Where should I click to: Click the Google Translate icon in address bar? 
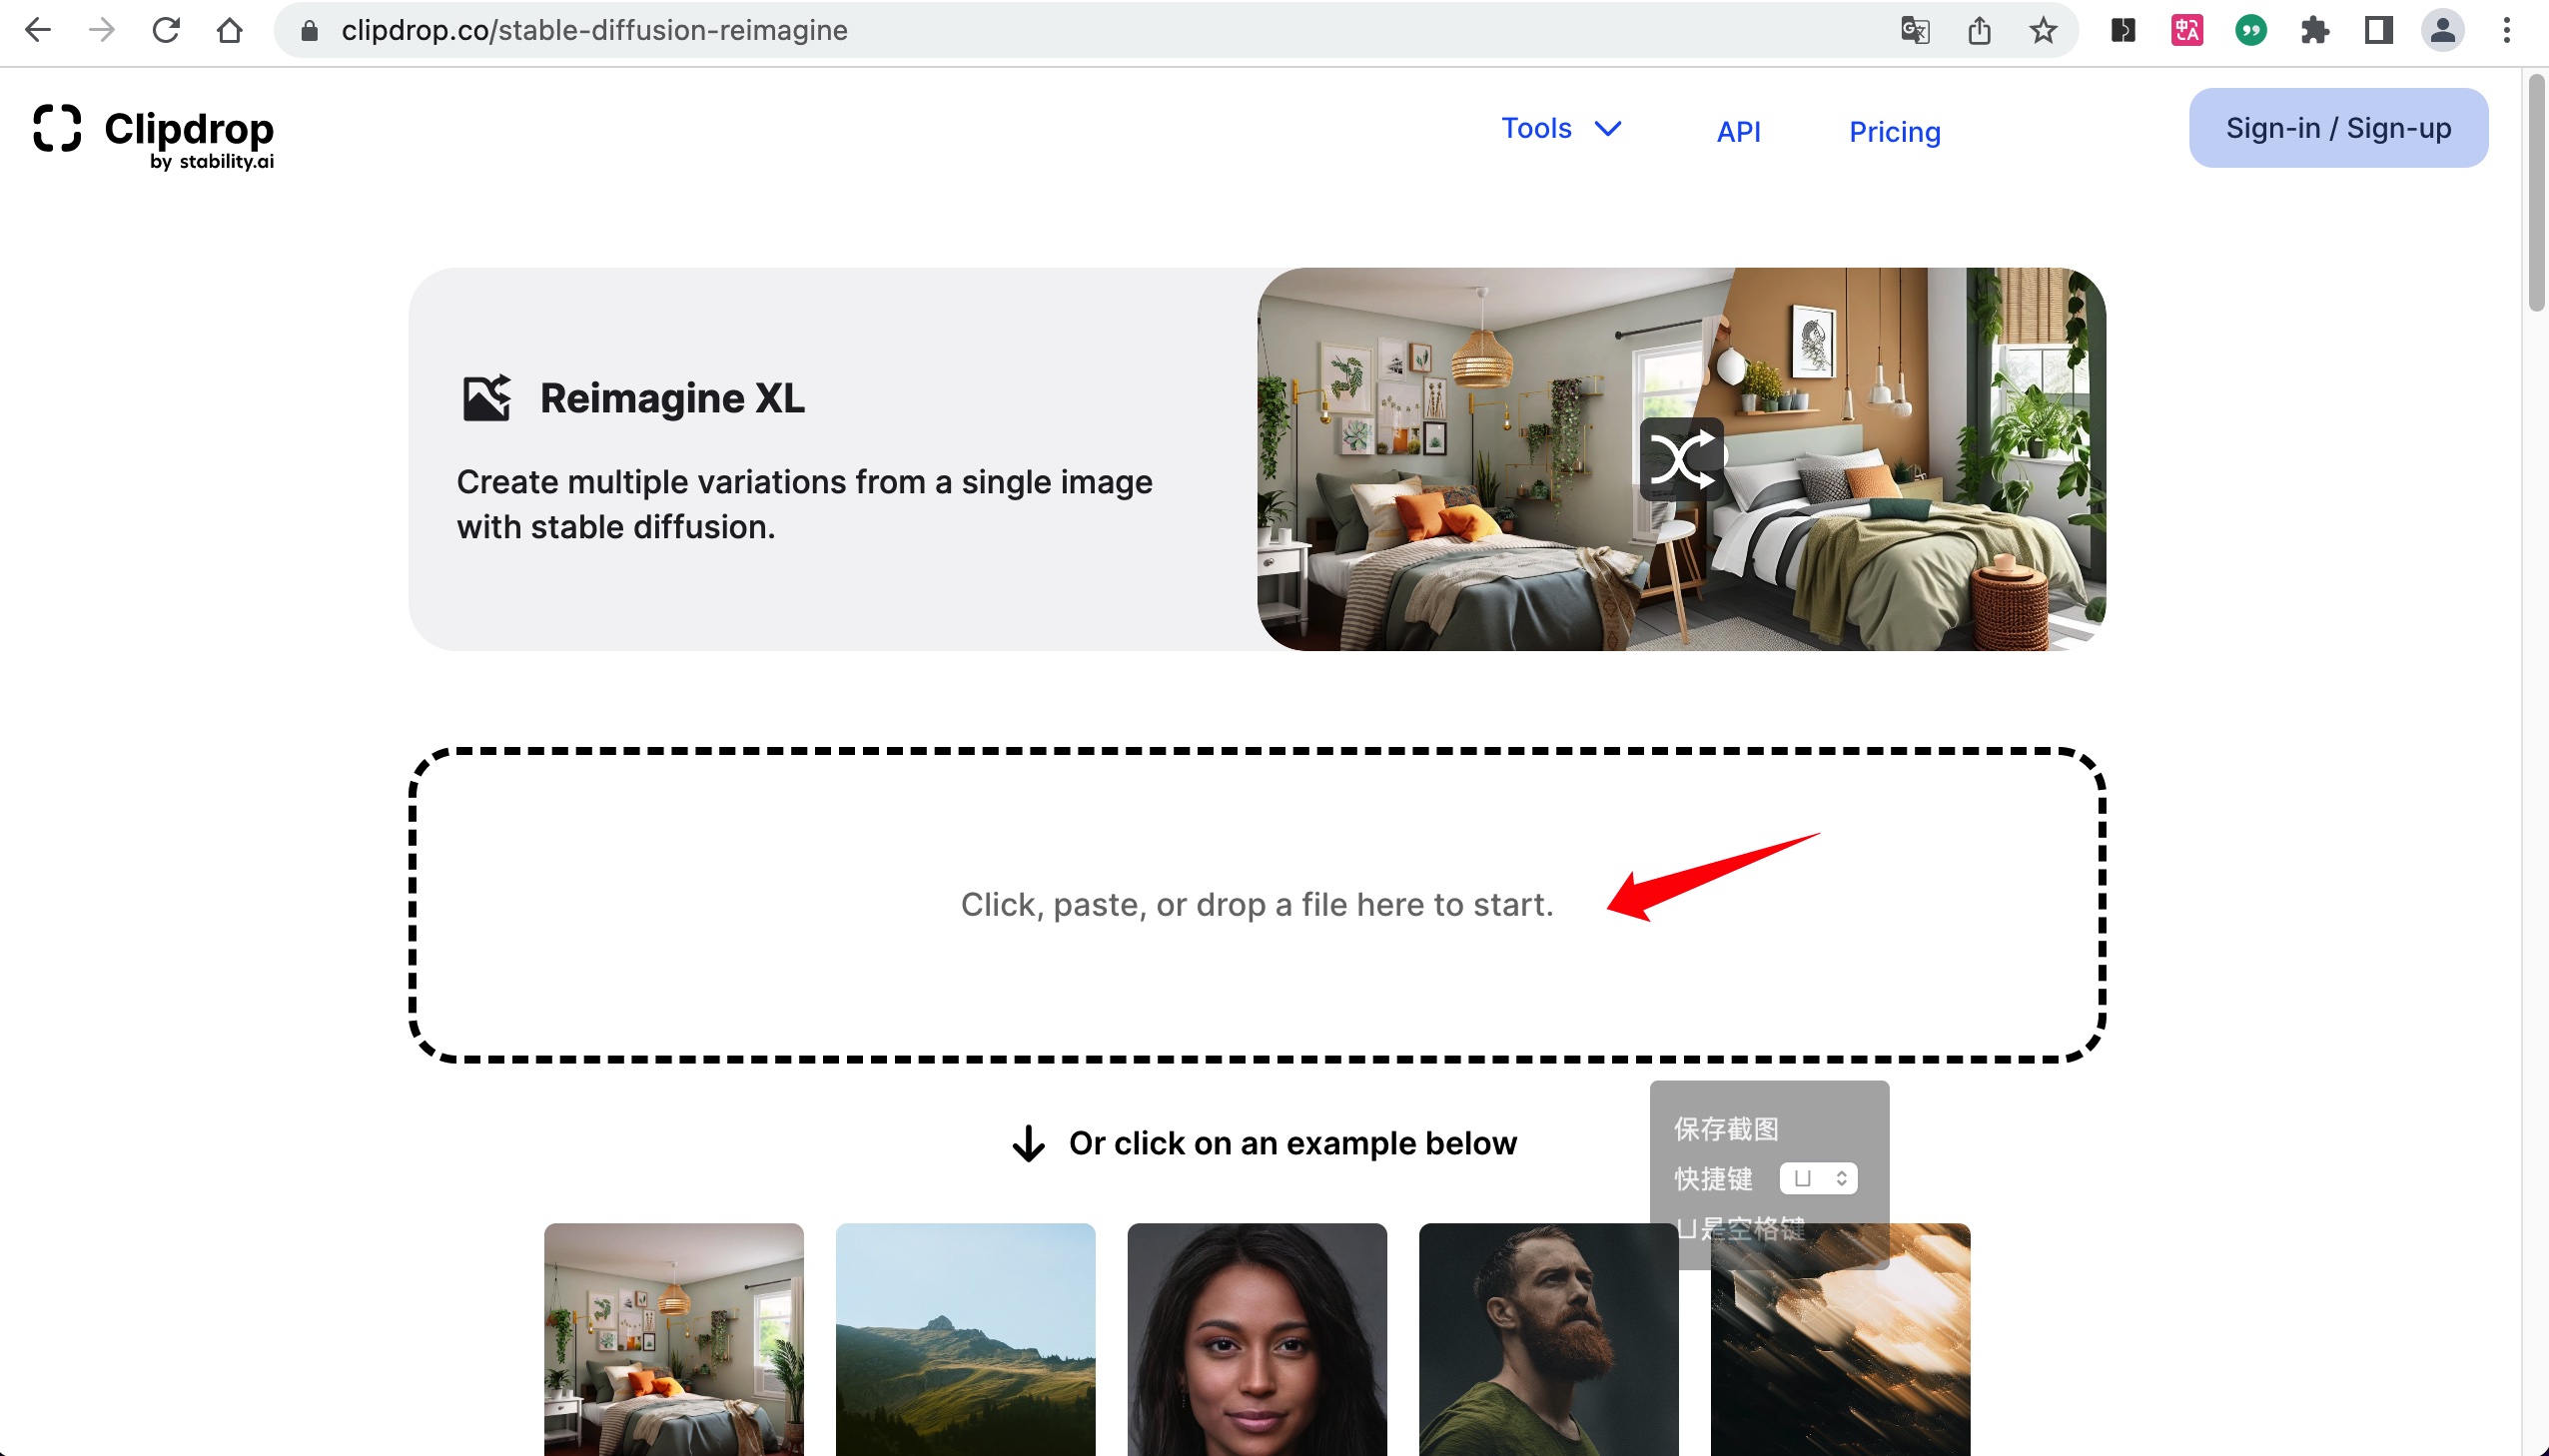[1914, 31]
